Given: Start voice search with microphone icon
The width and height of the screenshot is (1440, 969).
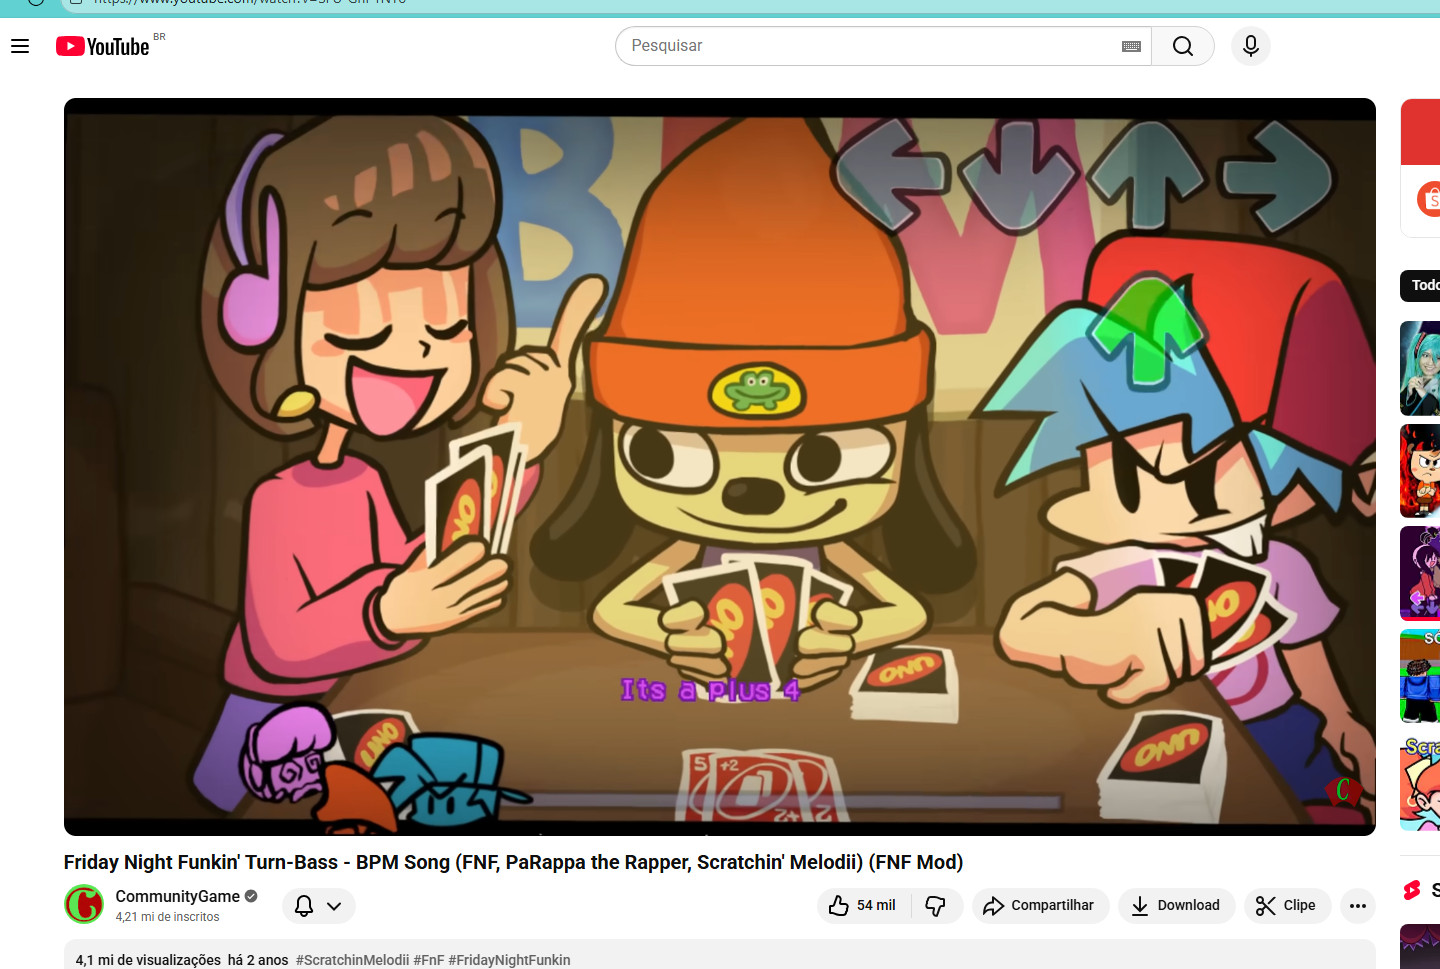Looking at the screenshot, I should 1250,46.
